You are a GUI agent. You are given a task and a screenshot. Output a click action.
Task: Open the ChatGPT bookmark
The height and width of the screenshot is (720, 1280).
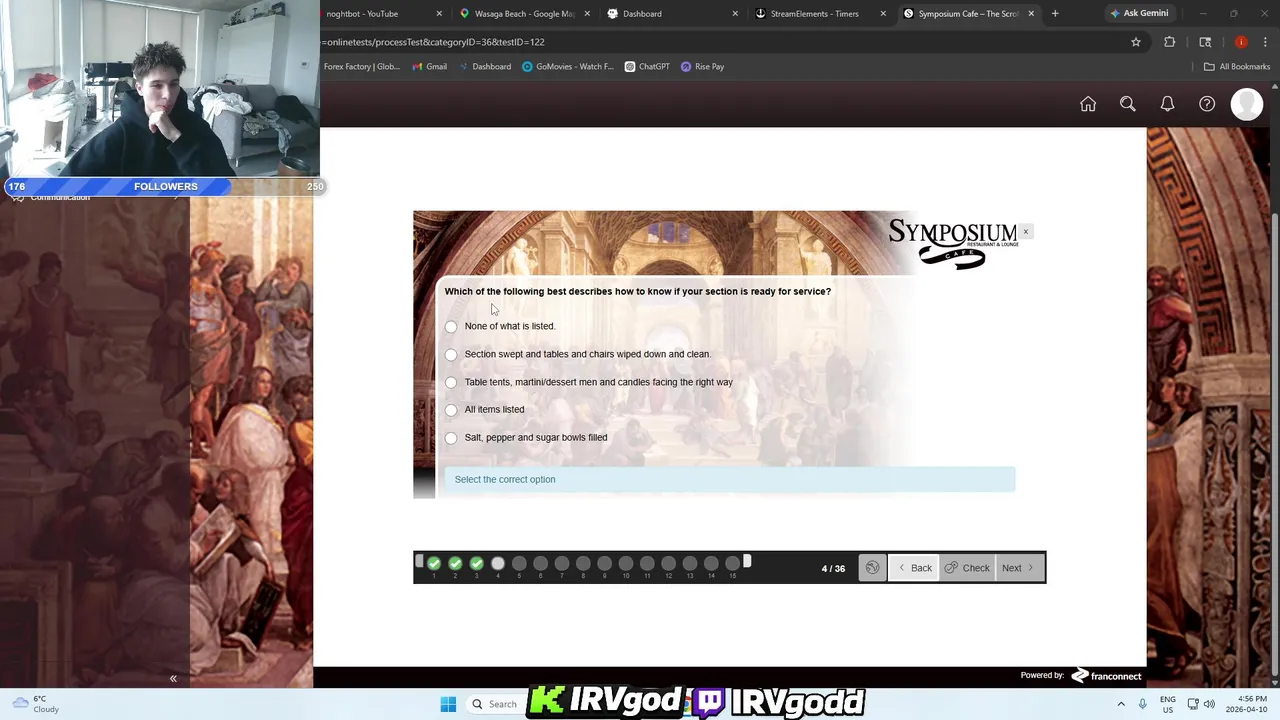coord(647,67)
